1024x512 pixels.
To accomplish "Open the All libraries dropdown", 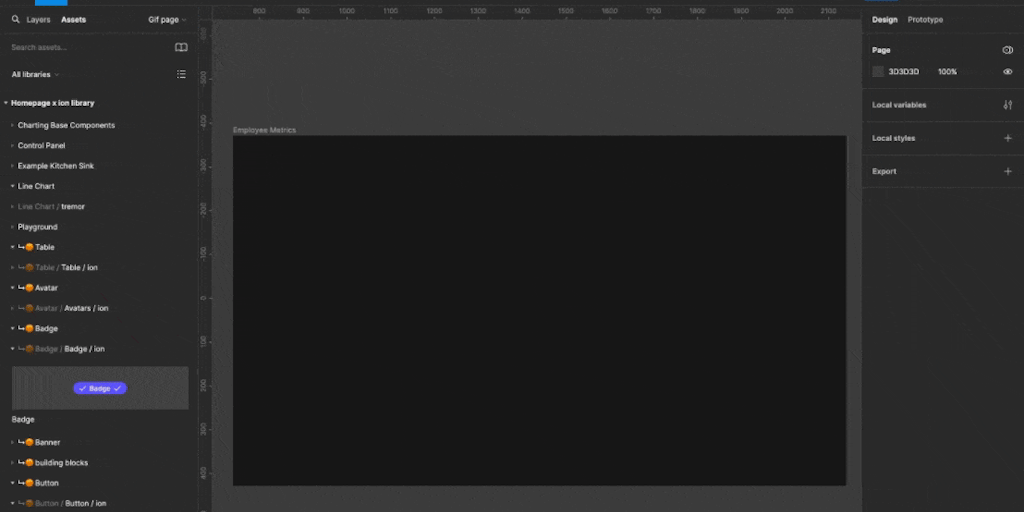I will click(35, 74).
